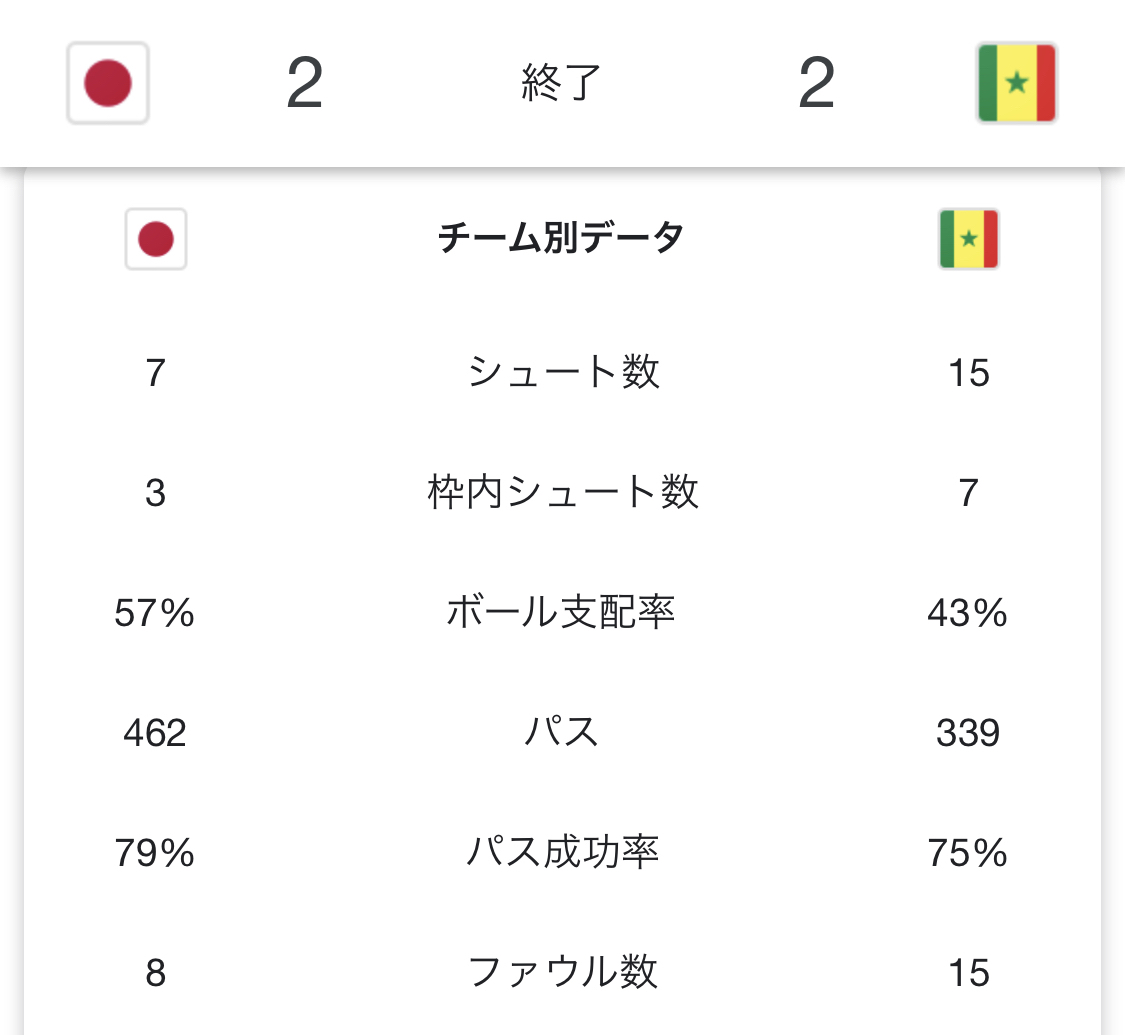Tap Senegal's 75% pass success value

coord(967,853)
